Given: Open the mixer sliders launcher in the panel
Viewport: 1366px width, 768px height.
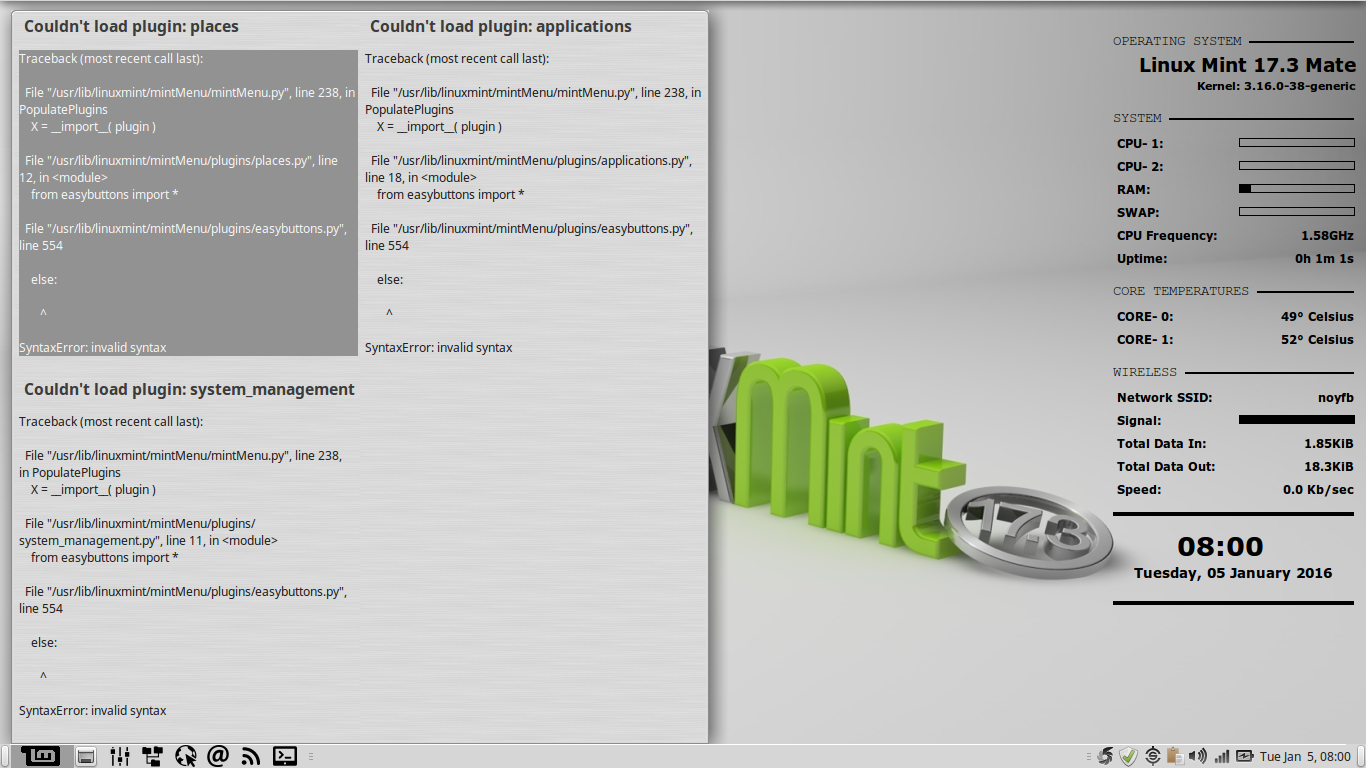Looking at the screenshot, I should (120, 756).
